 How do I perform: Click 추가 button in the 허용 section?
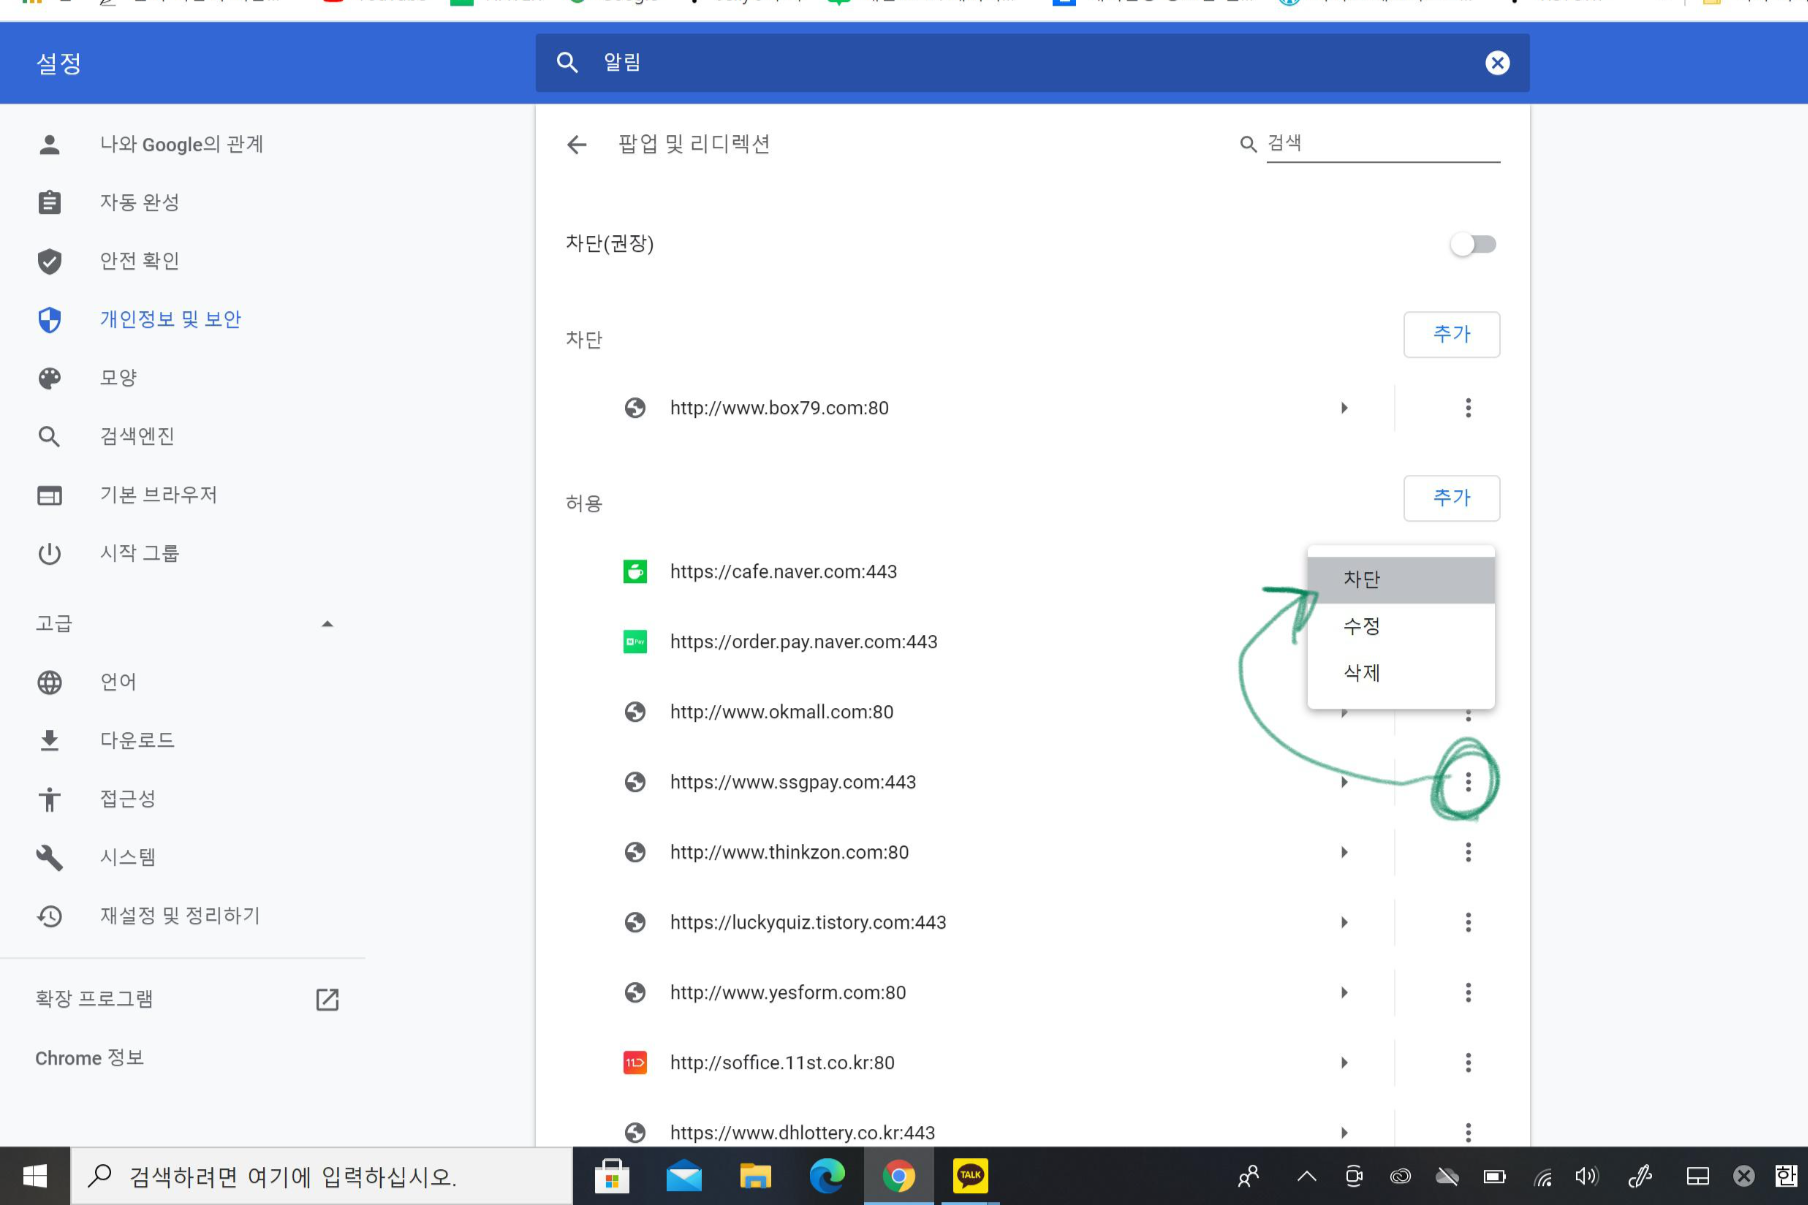tap(1451, 498)
